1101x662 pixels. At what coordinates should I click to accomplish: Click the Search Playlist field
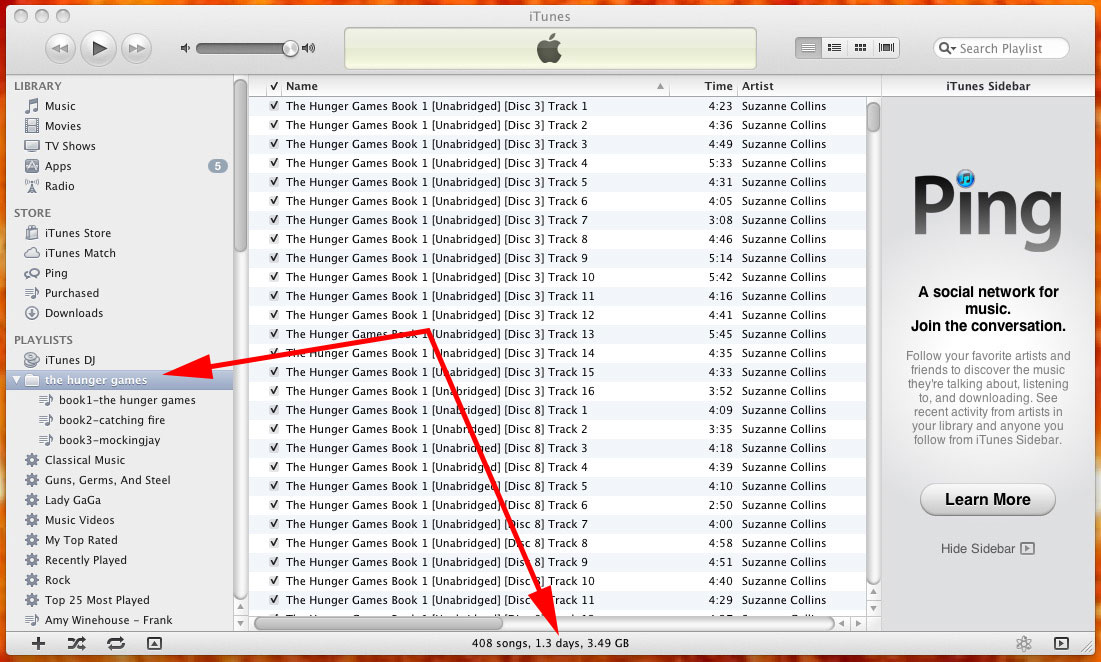pyautogui.click(x=1001, y=48)
